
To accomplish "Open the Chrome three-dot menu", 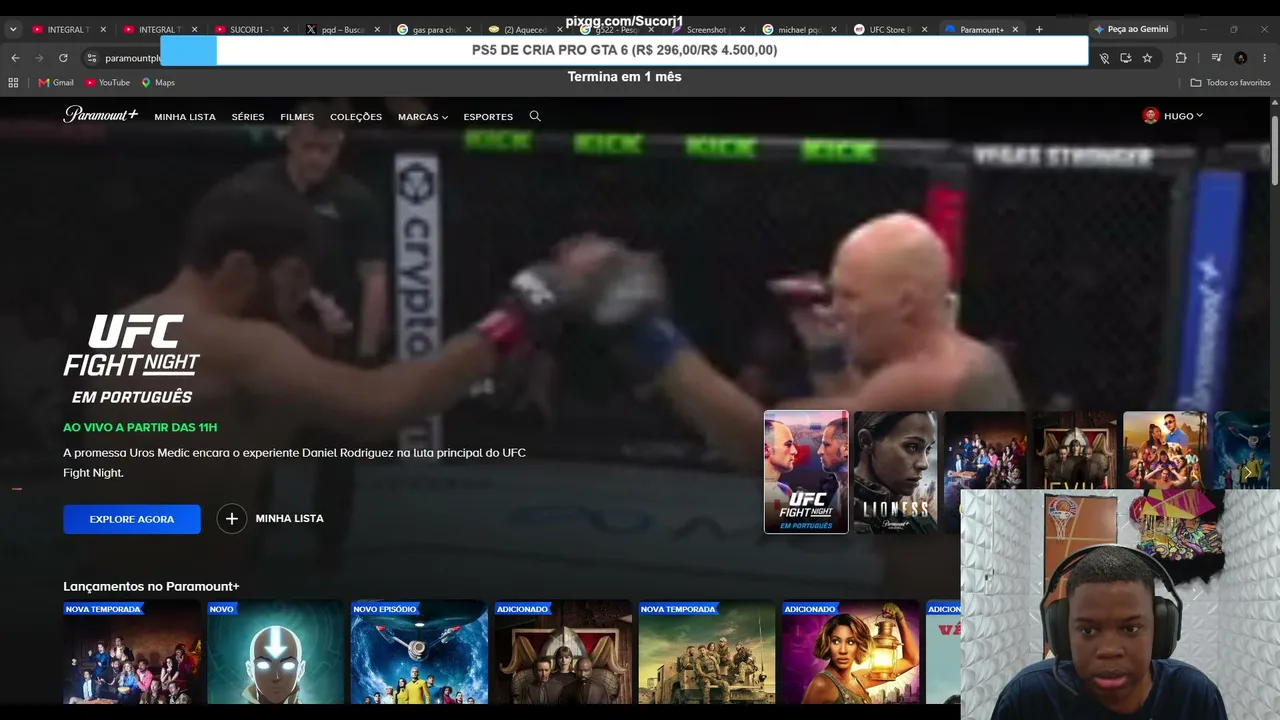I will point(1265,58).
